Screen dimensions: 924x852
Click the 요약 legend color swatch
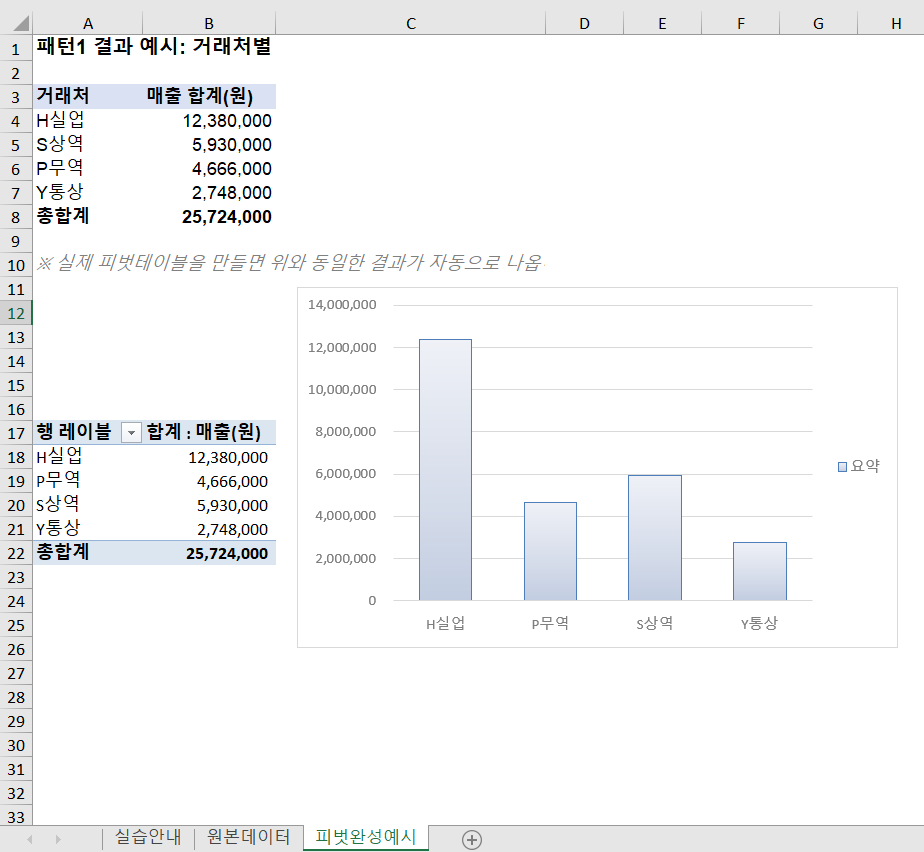pos(842,467)
